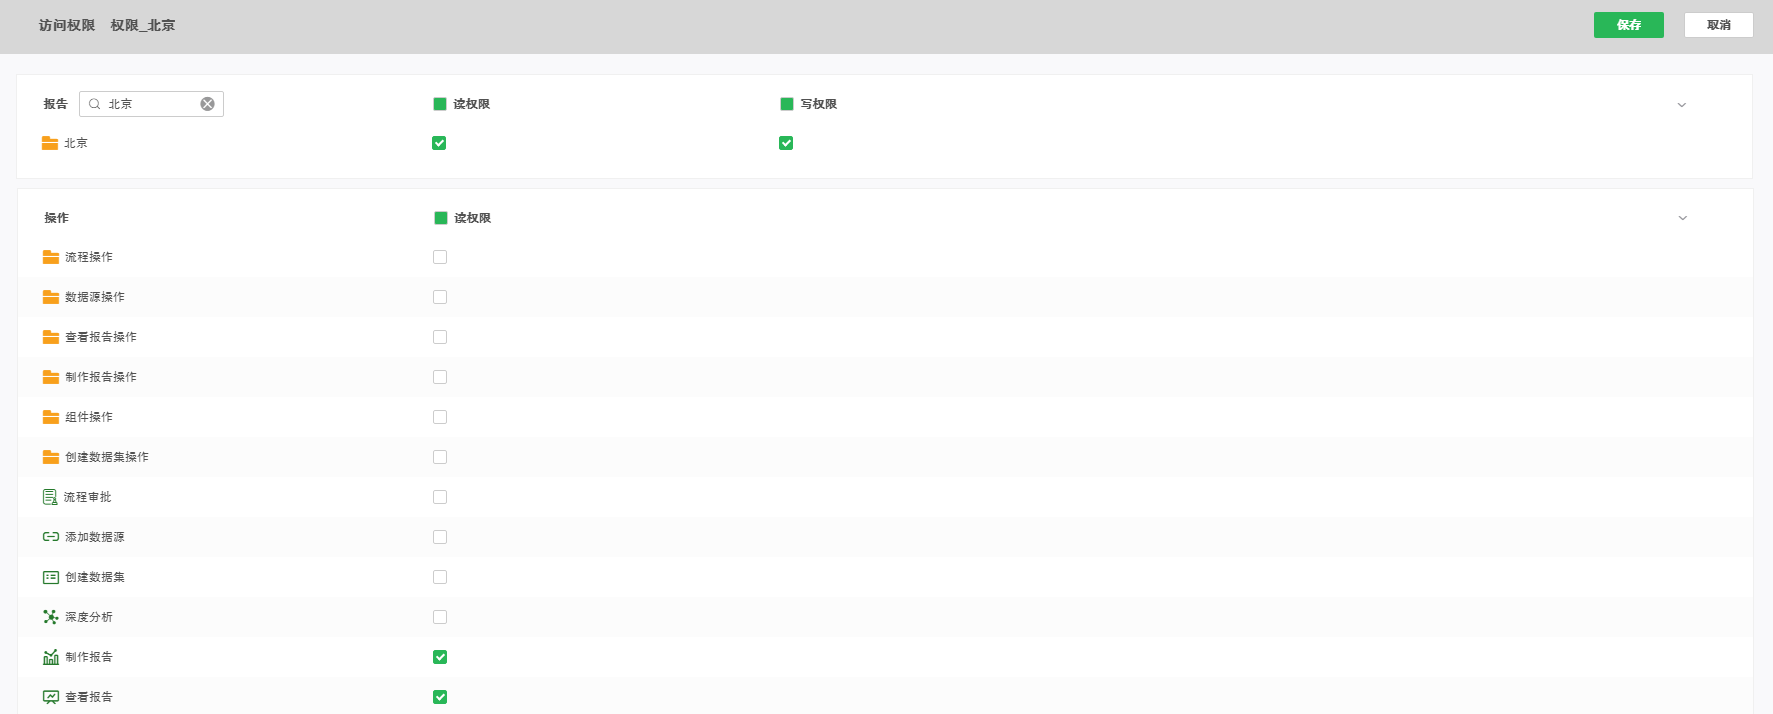Click the 创建数据集 dataset icon
This screenshot has width=1773, height=714.
[x=50, y=577]
